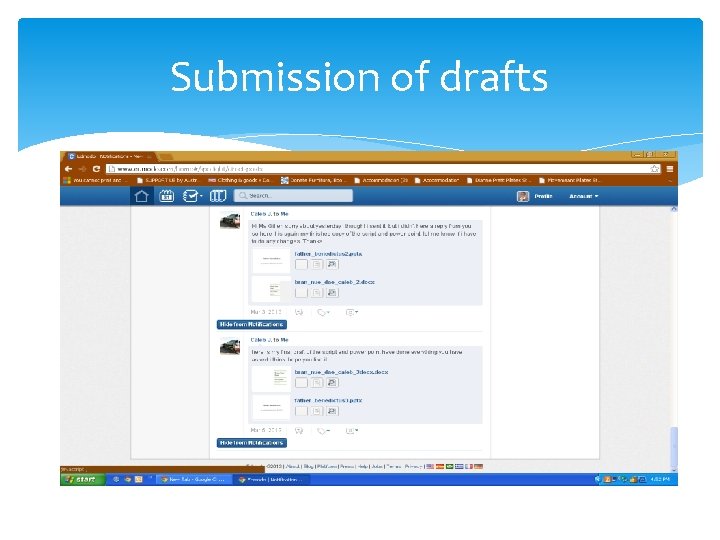Click the preview icon under bran_nue_dae_caleb_3 file
Image resolution: width=720 pixels, height=540 pixels.
[332, 383]
